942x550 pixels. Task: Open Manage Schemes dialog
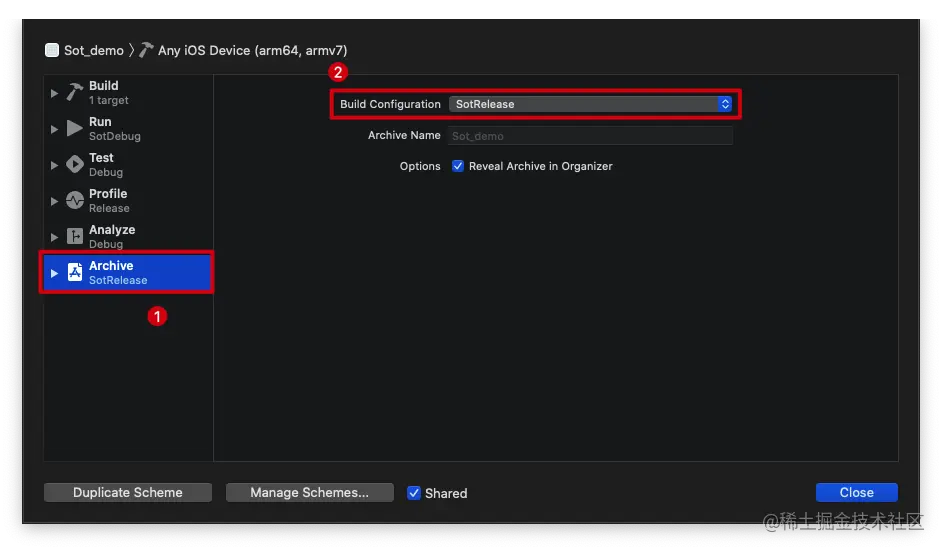pos(309,492)
